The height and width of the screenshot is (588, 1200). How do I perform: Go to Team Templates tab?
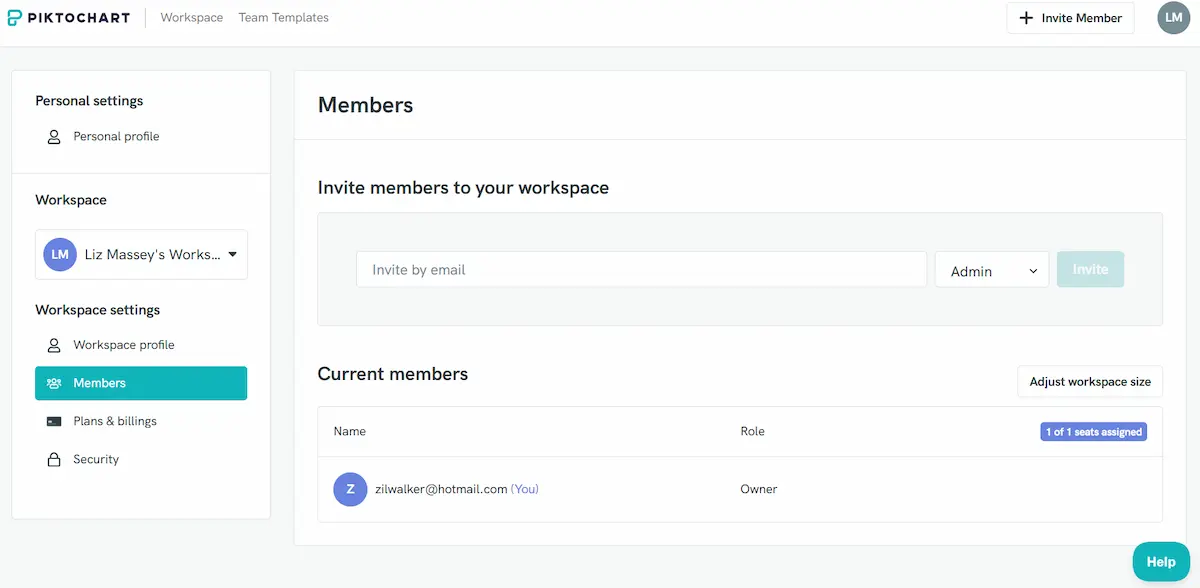tap(283, 18)
